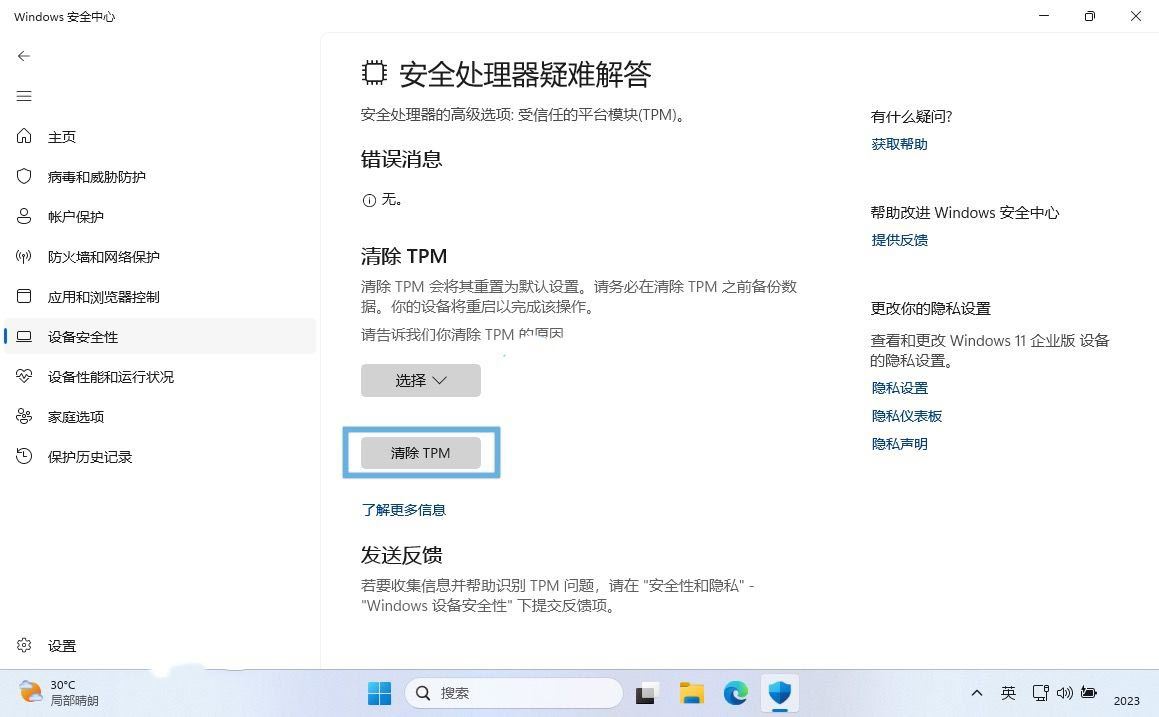The image size is (1159, 717).
Task: Expand the 选择 reason dropdown
Action: point(420,380)
